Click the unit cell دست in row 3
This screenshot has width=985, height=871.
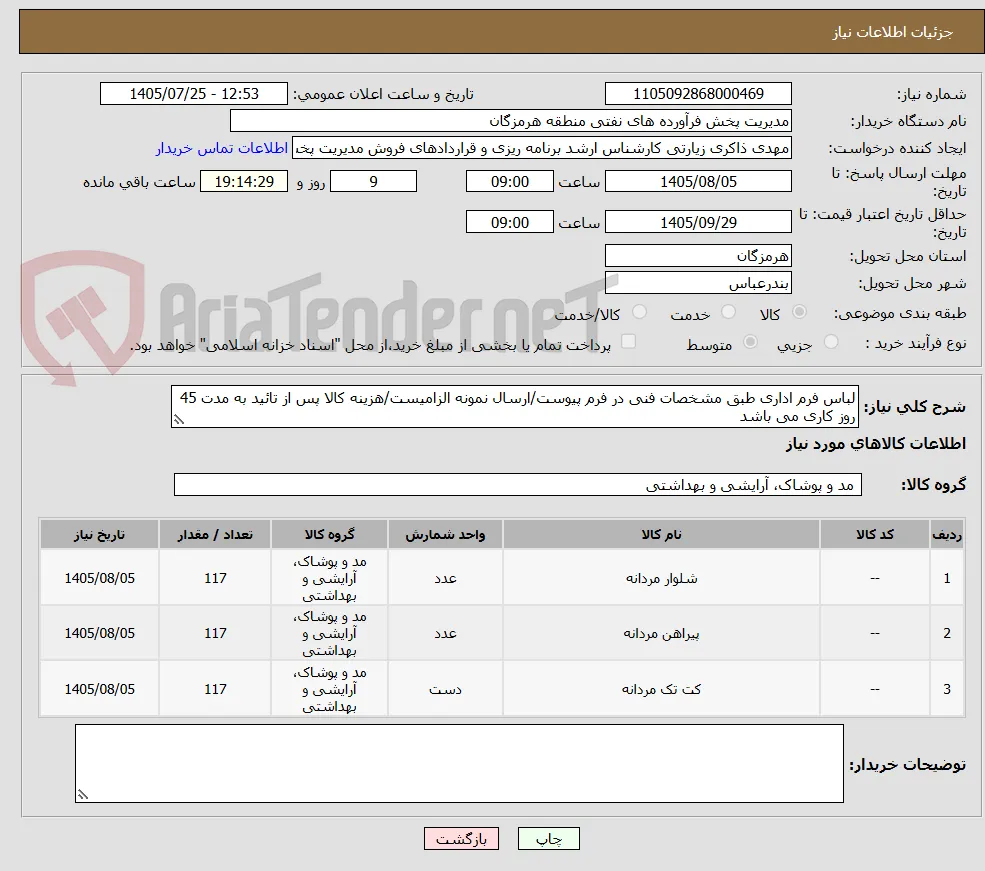[445, 689]
